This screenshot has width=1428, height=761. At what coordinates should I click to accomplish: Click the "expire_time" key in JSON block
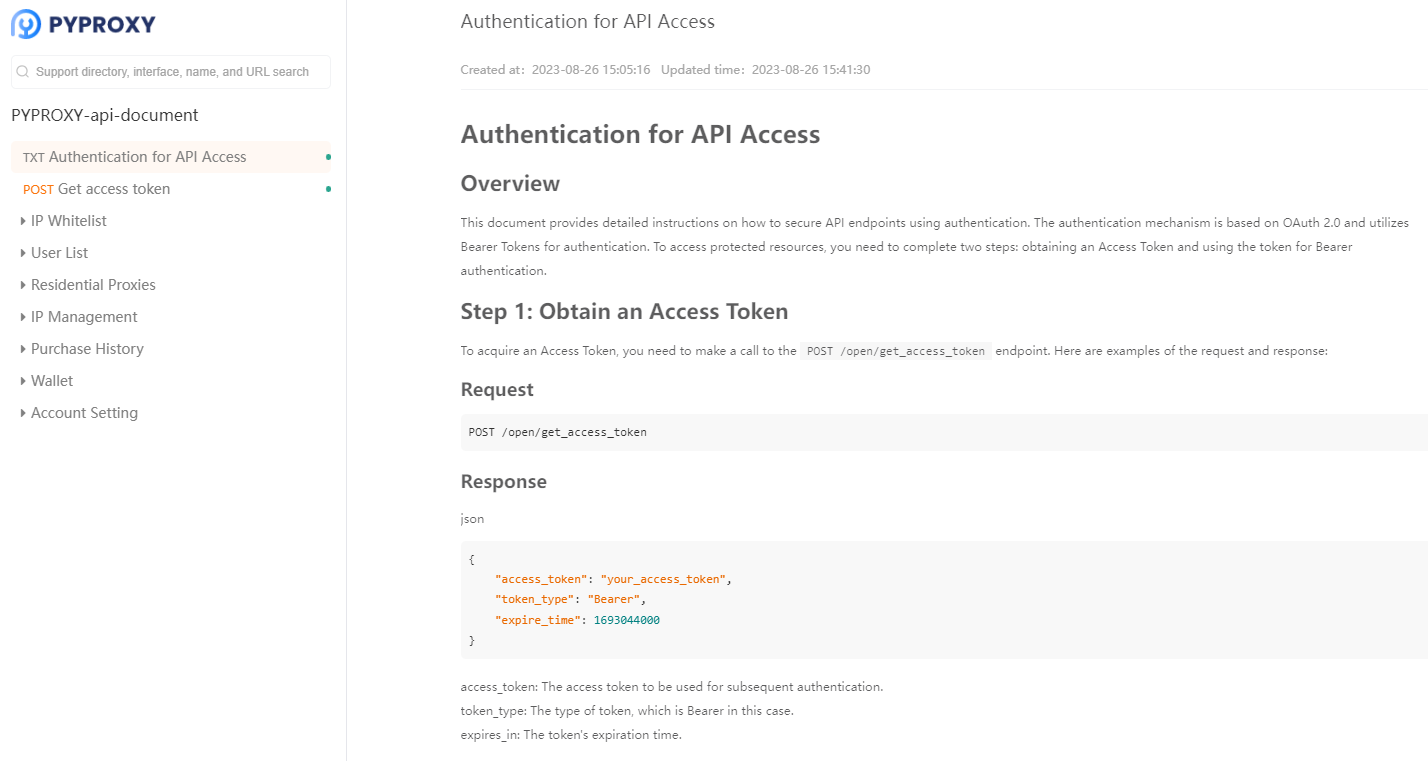537,620
